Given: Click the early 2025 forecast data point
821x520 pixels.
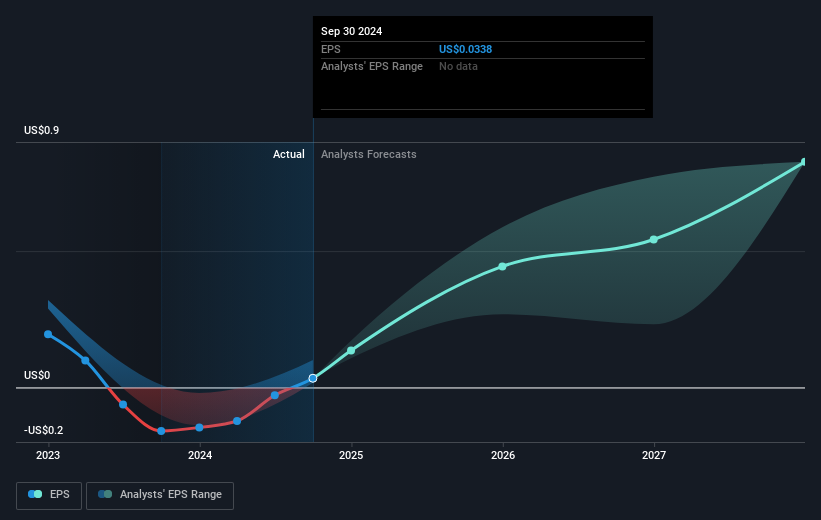Looking at the screenshot, I should [x=351, y=350].
